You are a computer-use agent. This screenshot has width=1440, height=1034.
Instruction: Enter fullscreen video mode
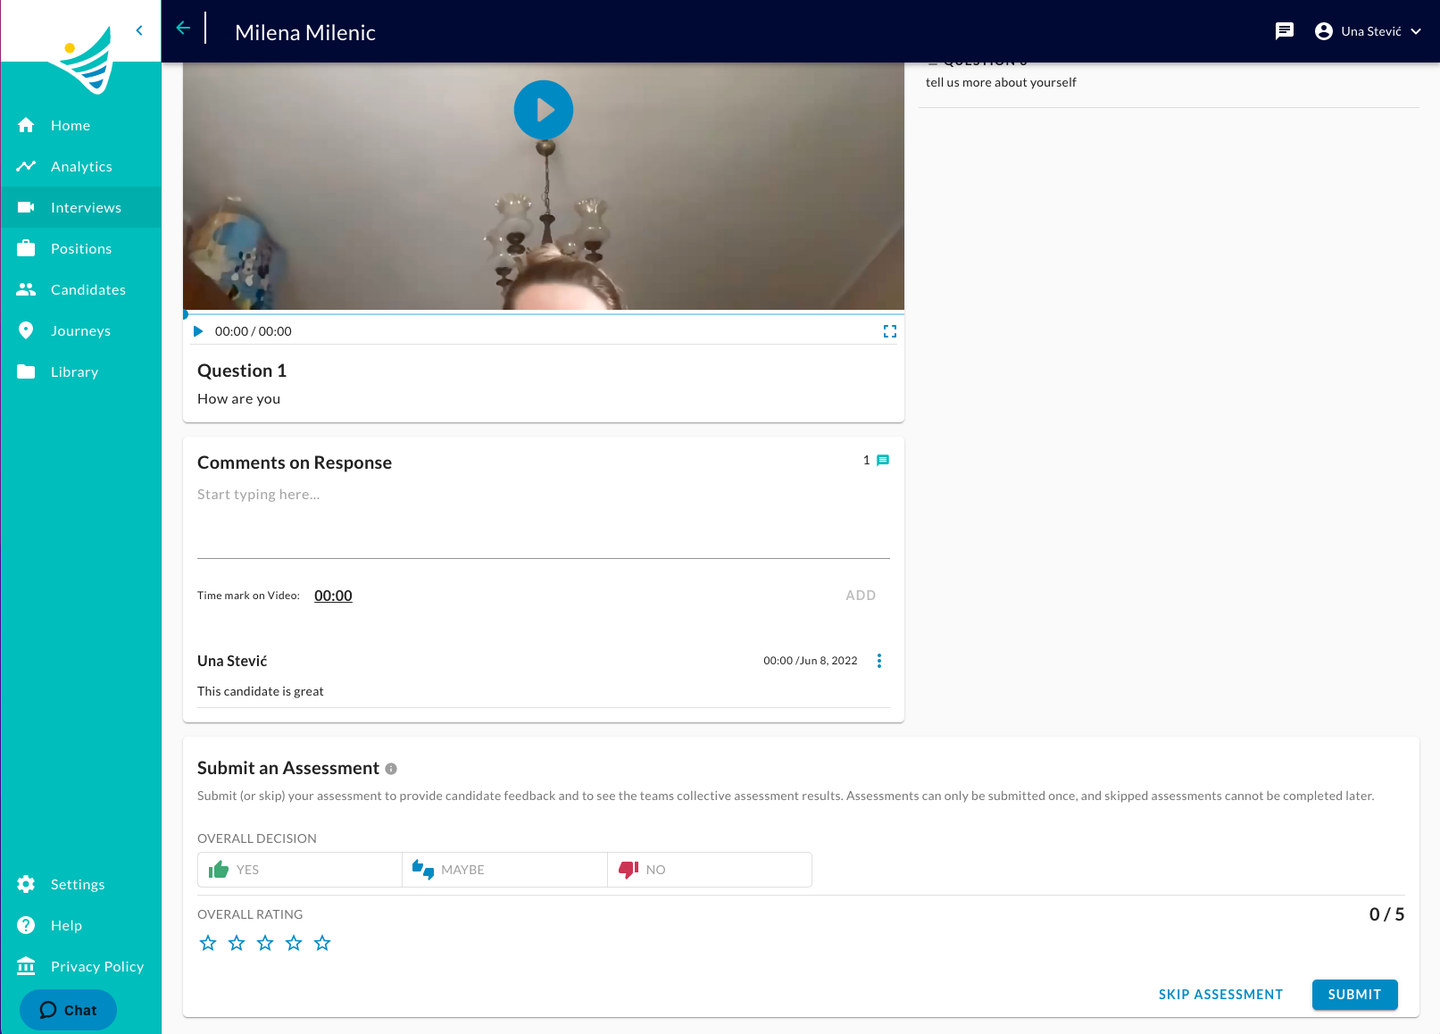pos(889,331)
